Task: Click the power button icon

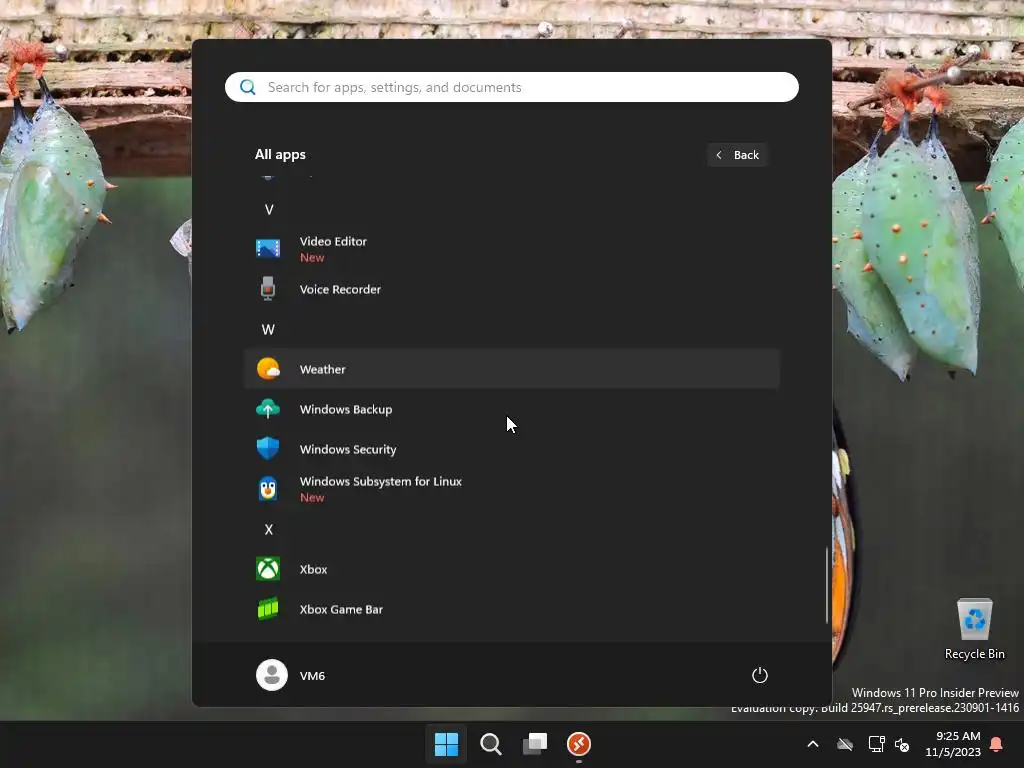Action: point(760,675)
